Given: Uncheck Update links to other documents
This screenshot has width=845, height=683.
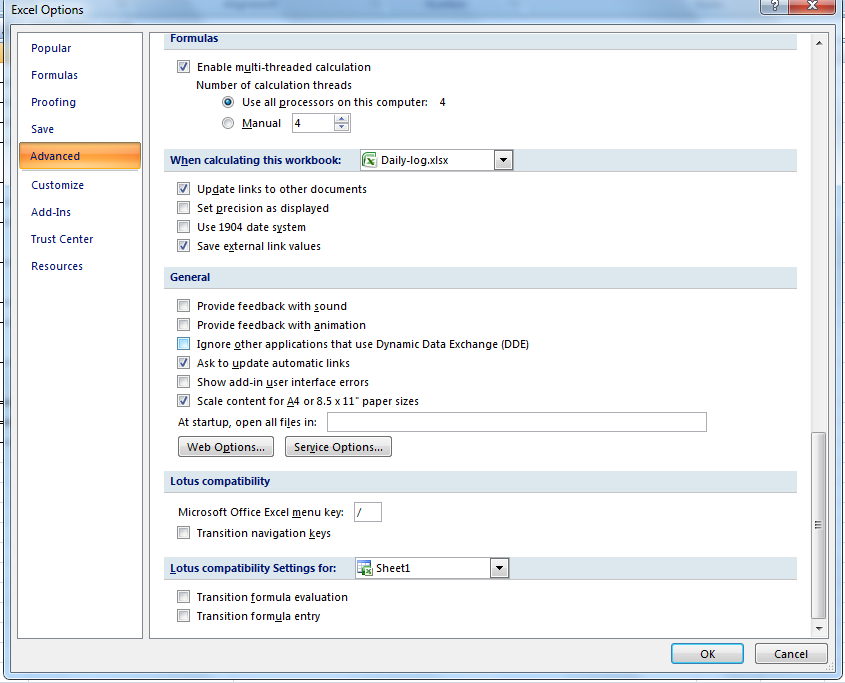Looking at the screenshot, I should (x=183, y=189).
